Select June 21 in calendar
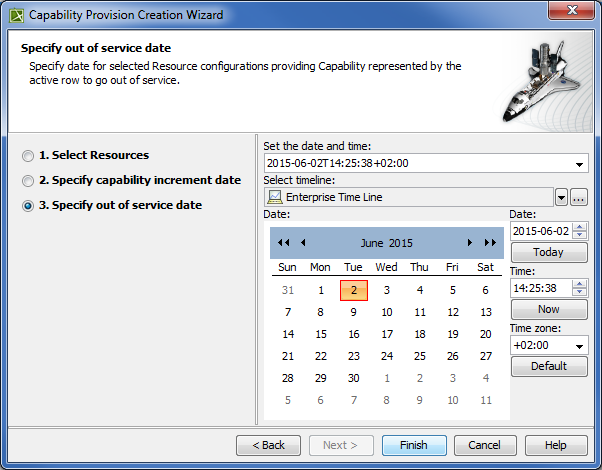602x470 pixels. [288, 356]
